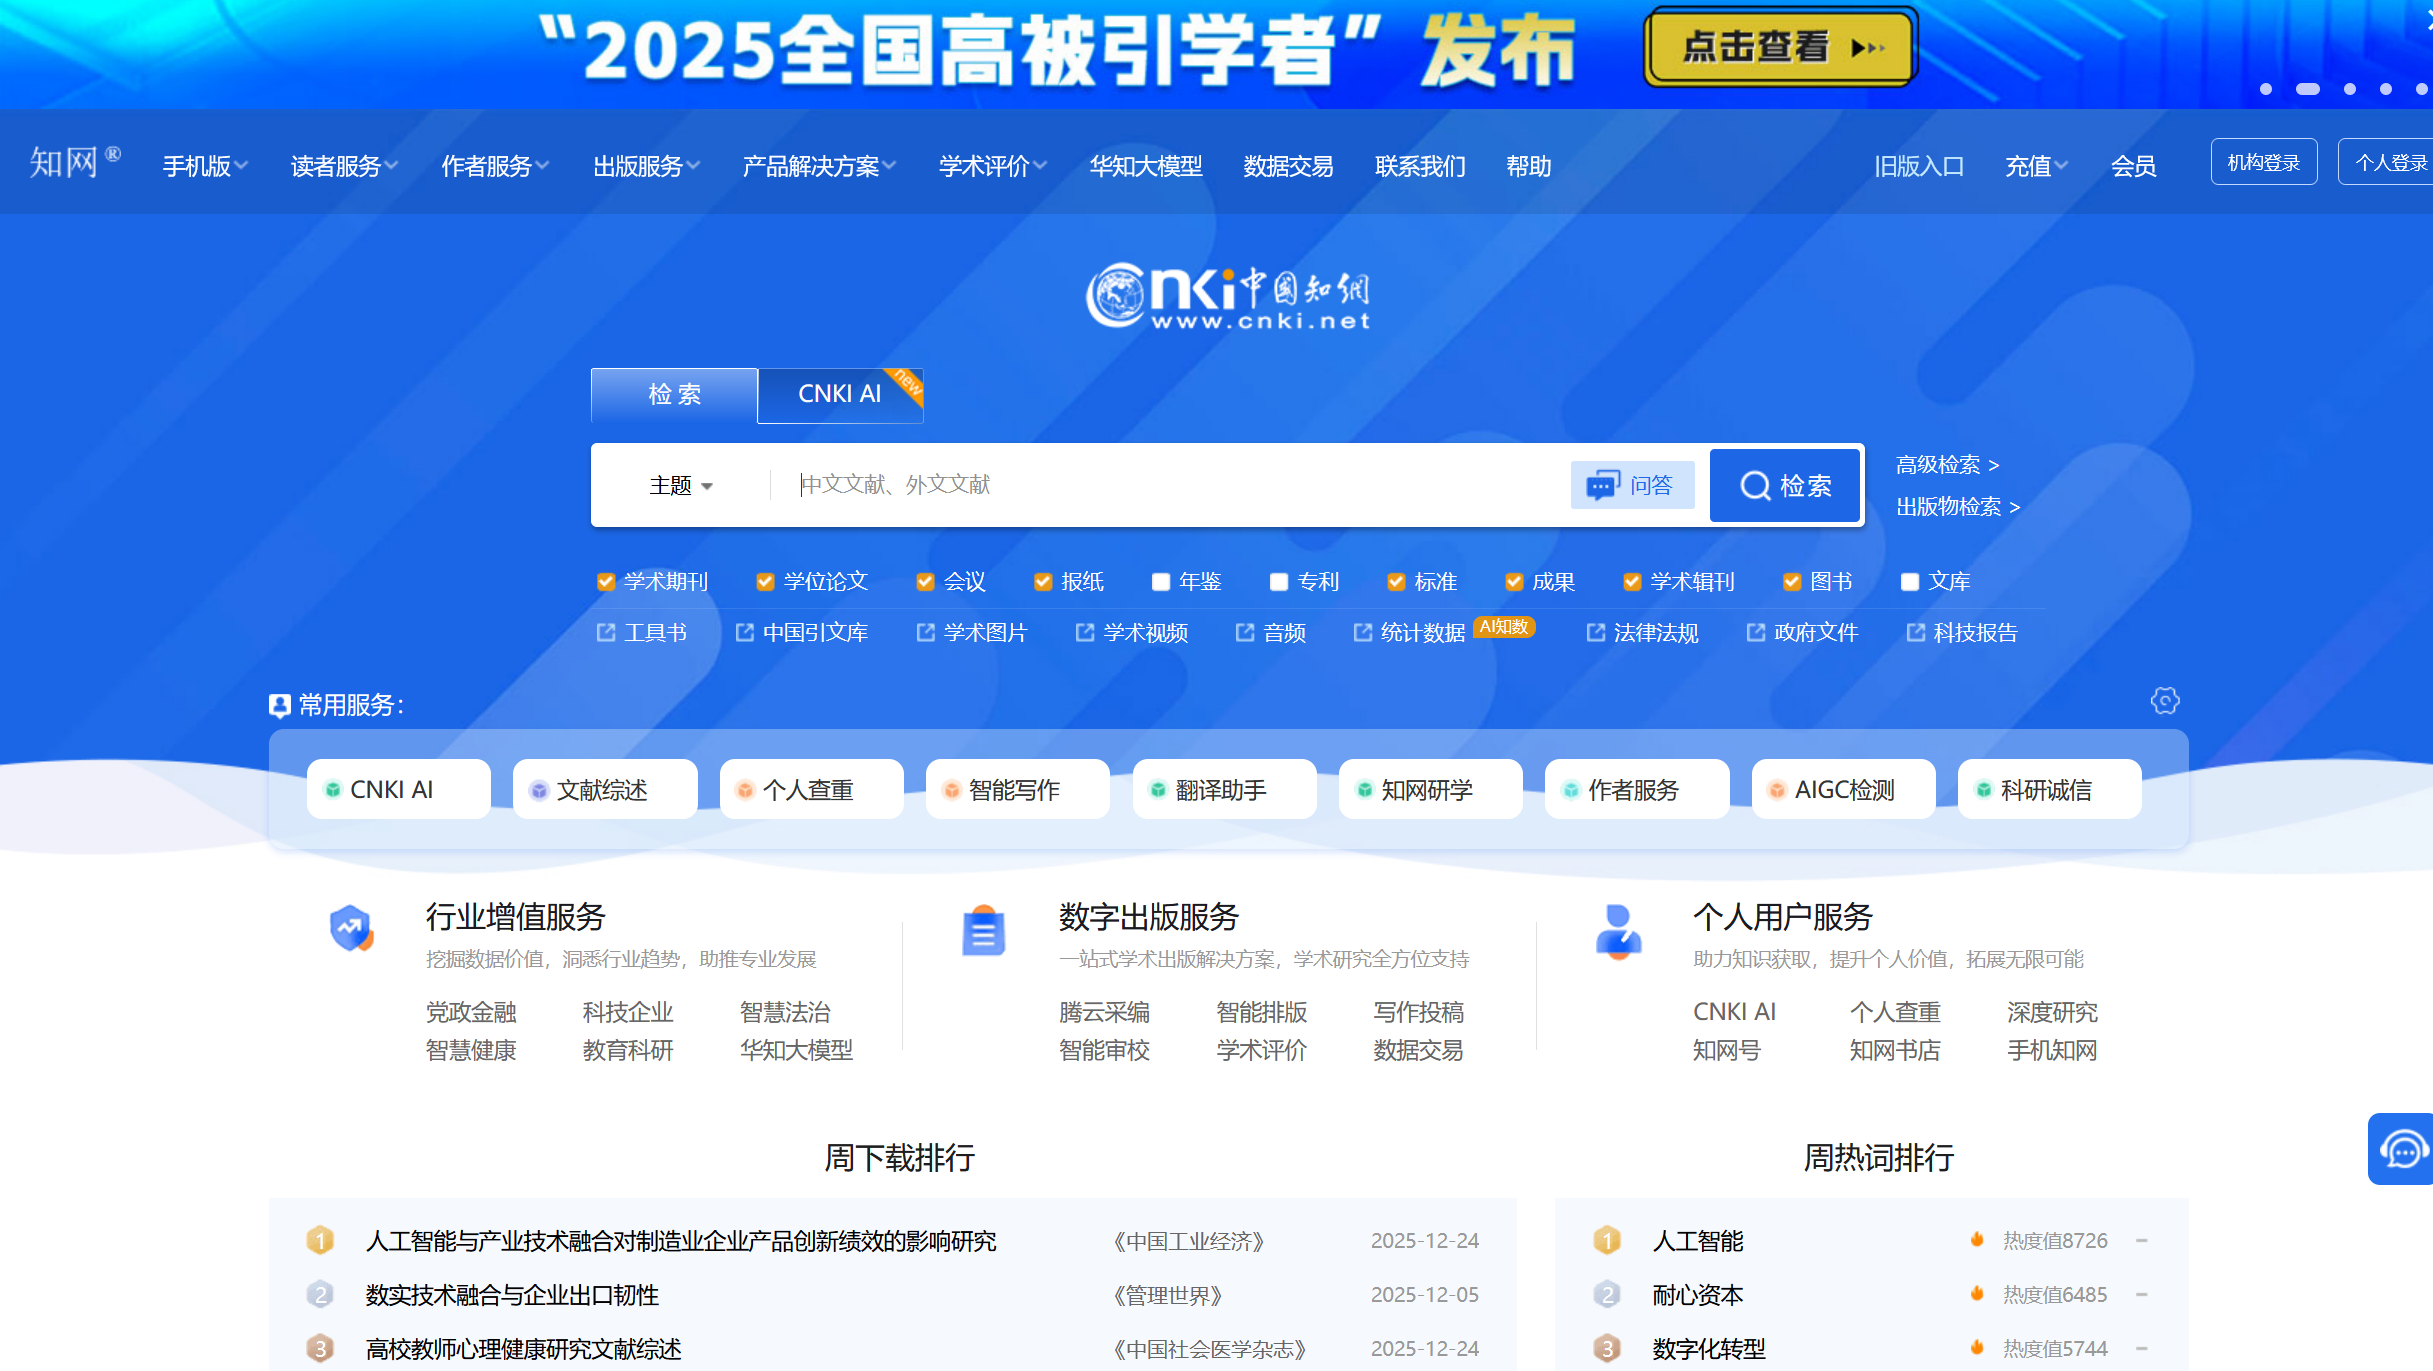Open the CNKI AI service icon
The height and width of the screenshot is (1371, 2433).
pyautogui.click(x=398, y=789)
